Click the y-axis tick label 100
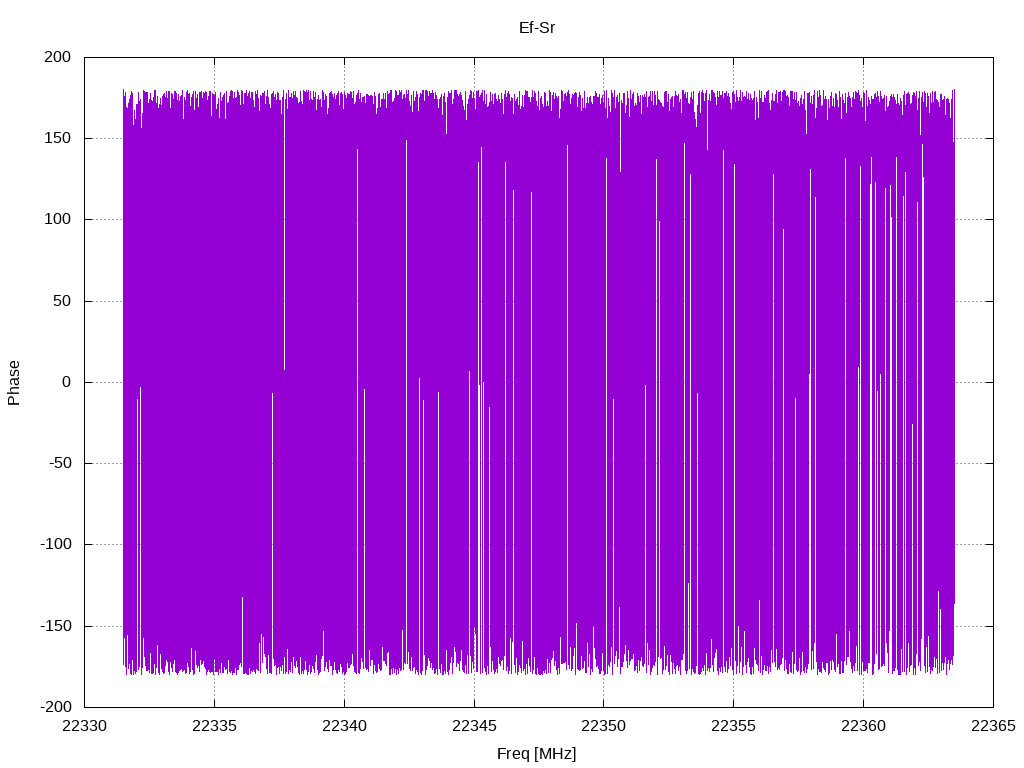This screenshot has height=768, width=1024. [57, 219]
